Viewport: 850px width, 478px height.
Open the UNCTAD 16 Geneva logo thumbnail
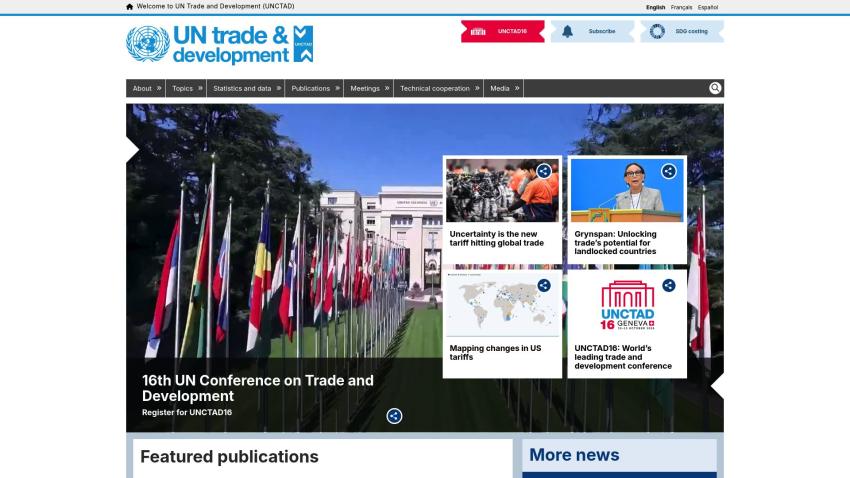[x=627, y=305]
